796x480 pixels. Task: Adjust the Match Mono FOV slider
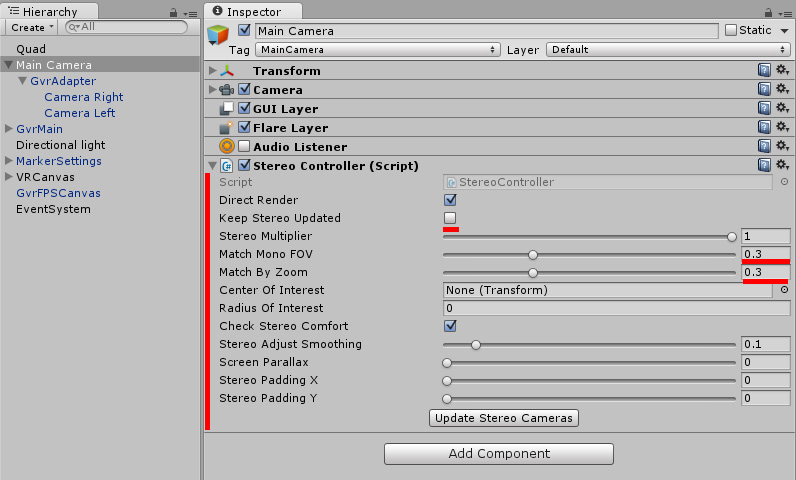click(x=589, y=255)
